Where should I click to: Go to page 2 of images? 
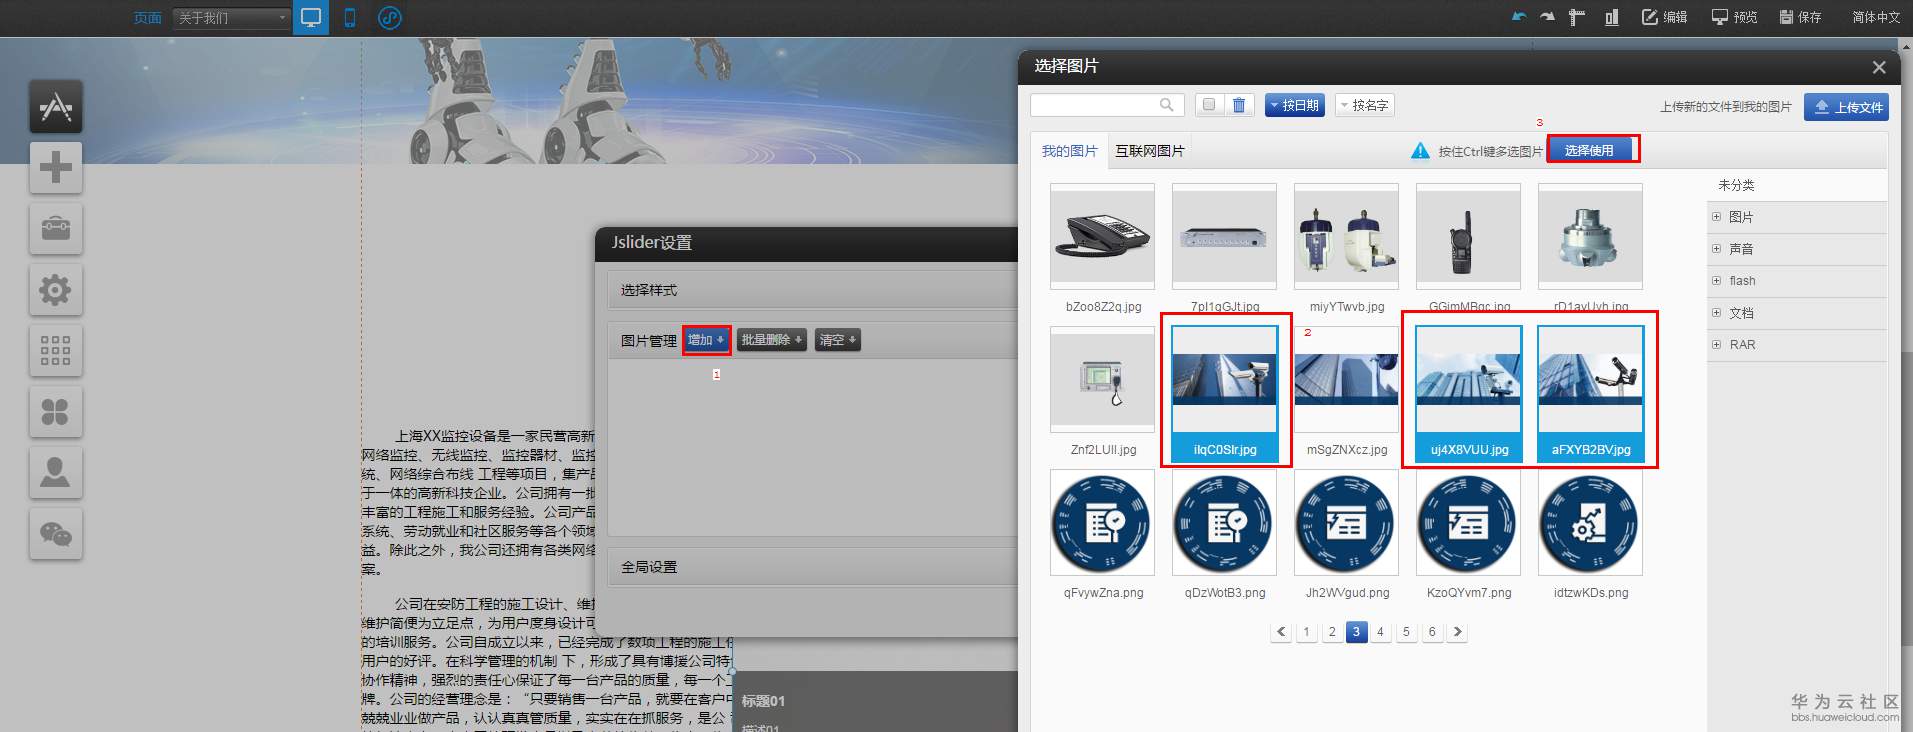(x=1331, y=632)
